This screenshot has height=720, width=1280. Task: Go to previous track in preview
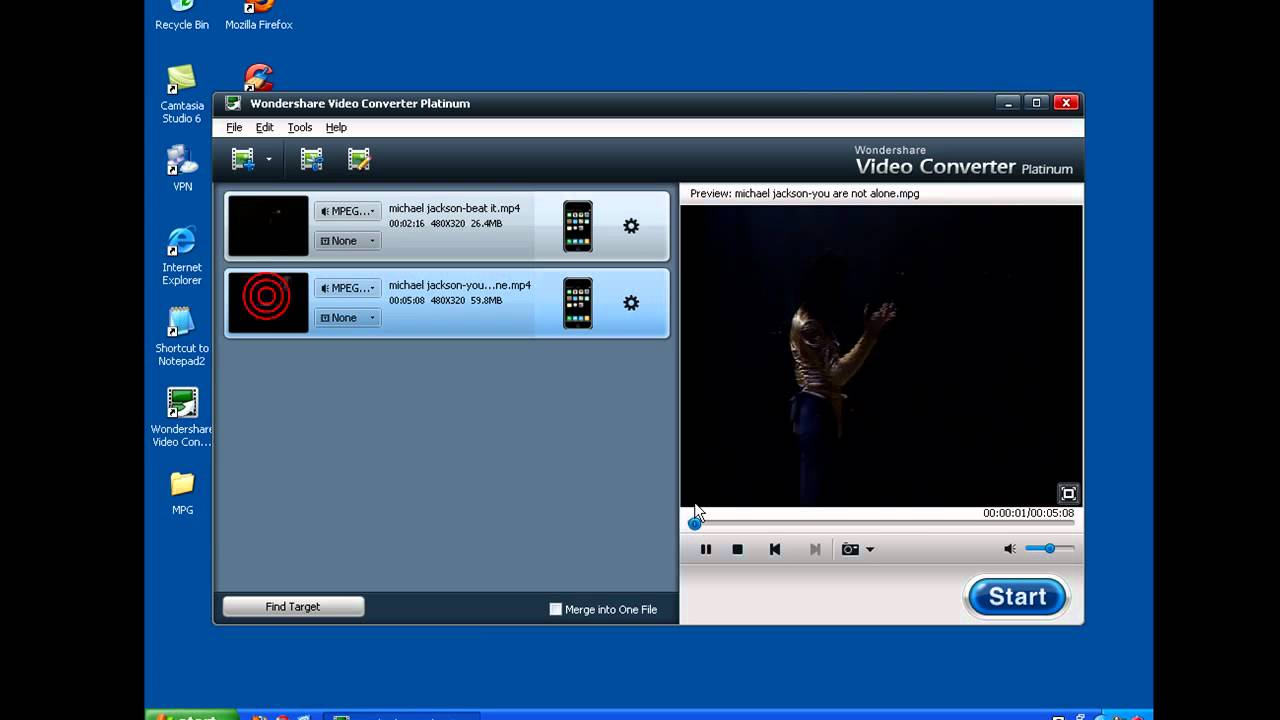point(775,549)
